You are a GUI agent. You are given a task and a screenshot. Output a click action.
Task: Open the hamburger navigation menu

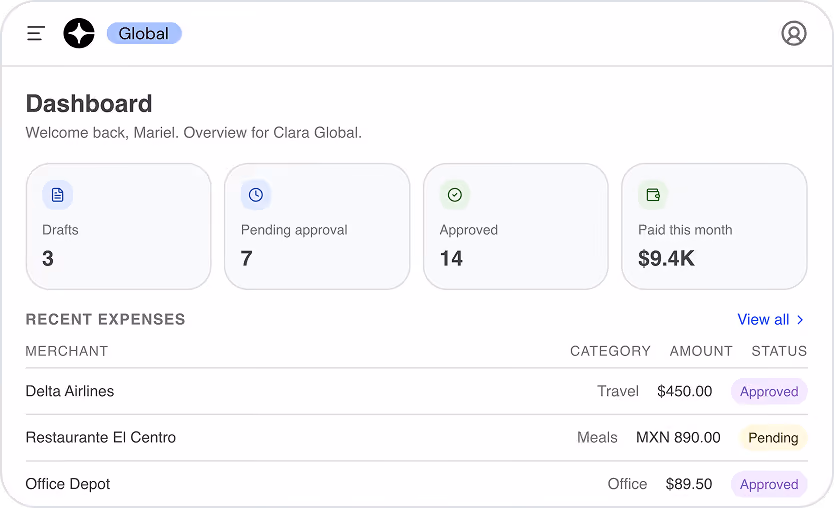click(36, 34)
